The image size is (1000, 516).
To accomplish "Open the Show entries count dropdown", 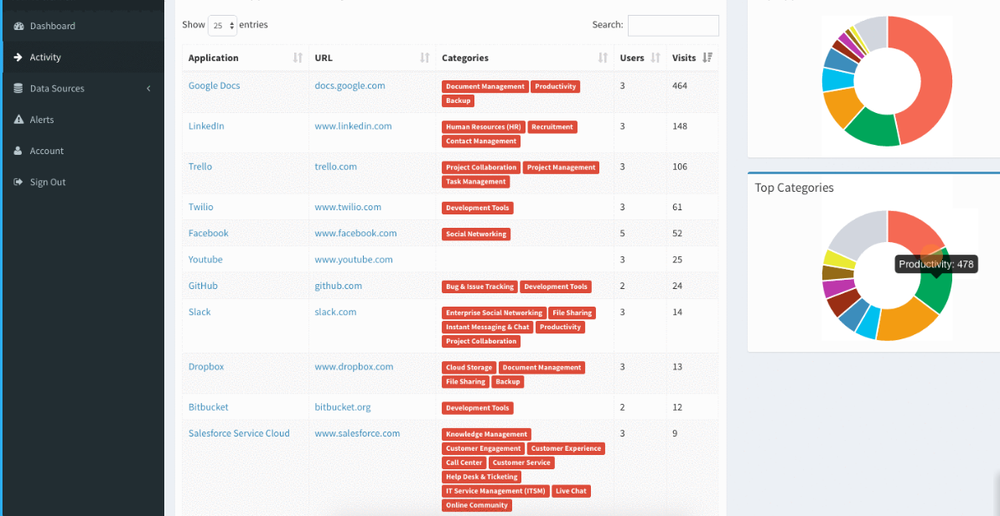I will tap(223, 26).
